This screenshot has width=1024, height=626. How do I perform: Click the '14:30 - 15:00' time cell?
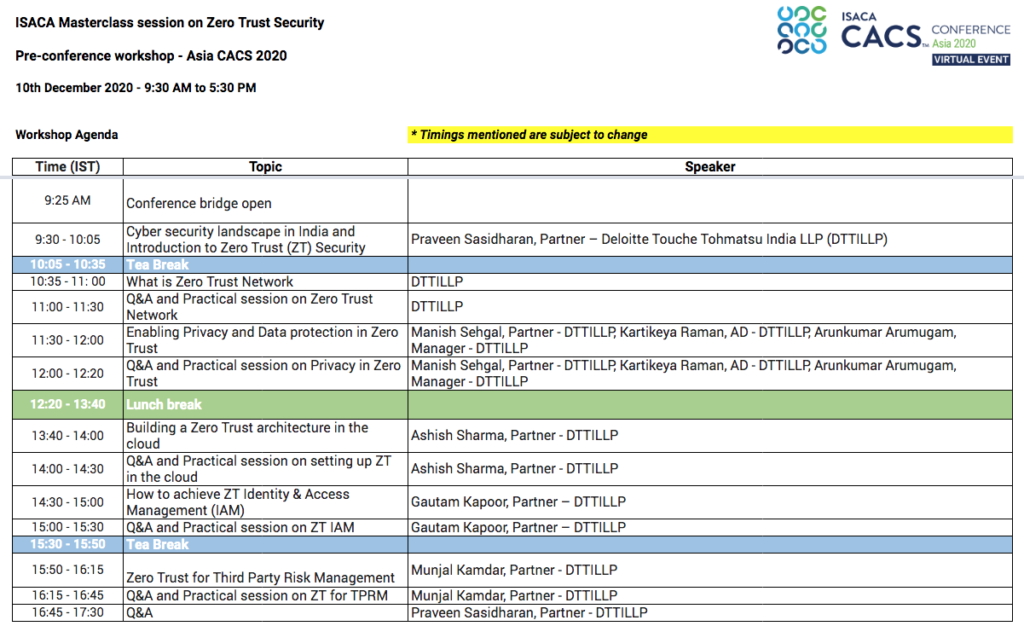[x=68, y=502]
